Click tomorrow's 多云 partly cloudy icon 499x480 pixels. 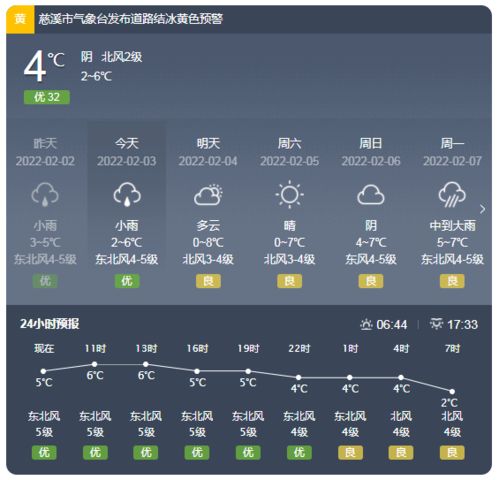208,194
